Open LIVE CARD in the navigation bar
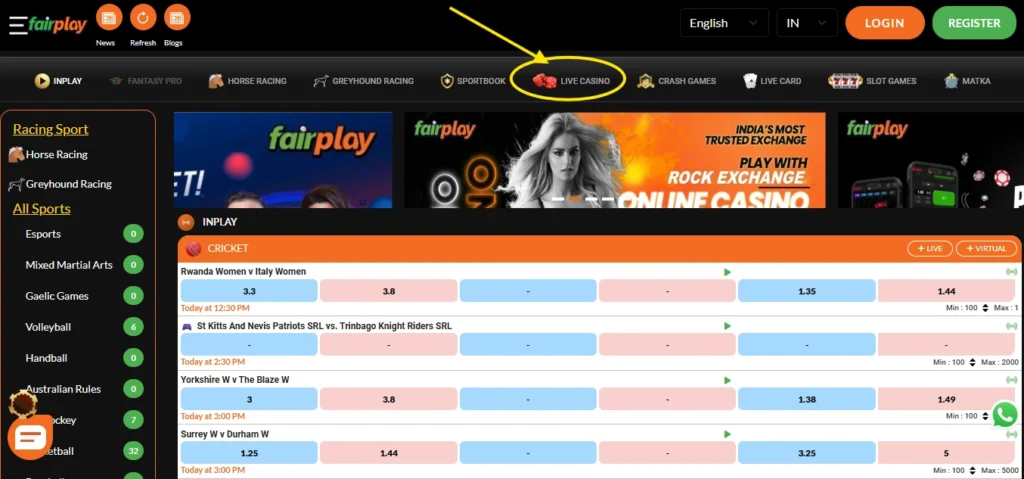Screen dimensions: 1024x479 click(772, 81)
